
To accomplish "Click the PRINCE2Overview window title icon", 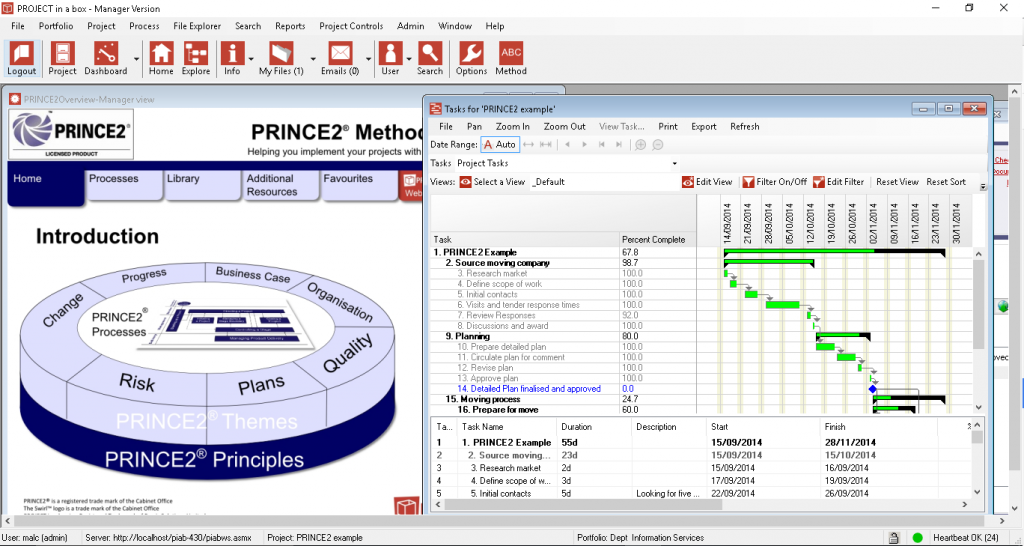I will [14, 99].
